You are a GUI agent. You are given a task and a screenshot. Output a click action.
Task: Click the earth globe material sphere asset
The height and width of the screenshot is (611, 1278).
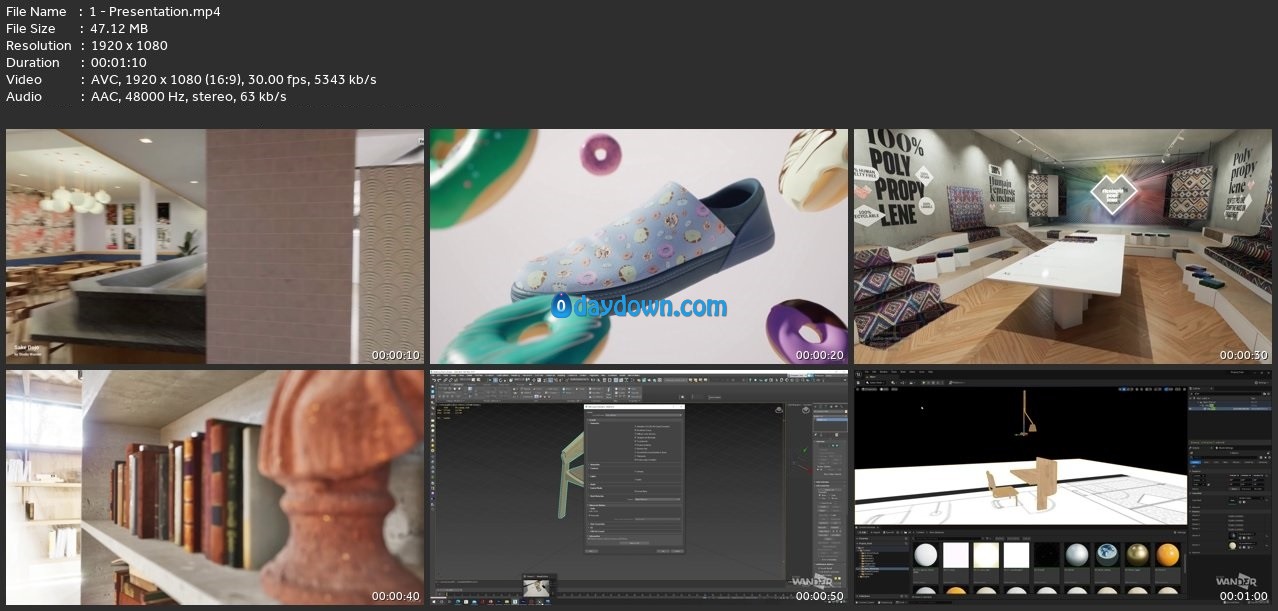point(1107,556)
